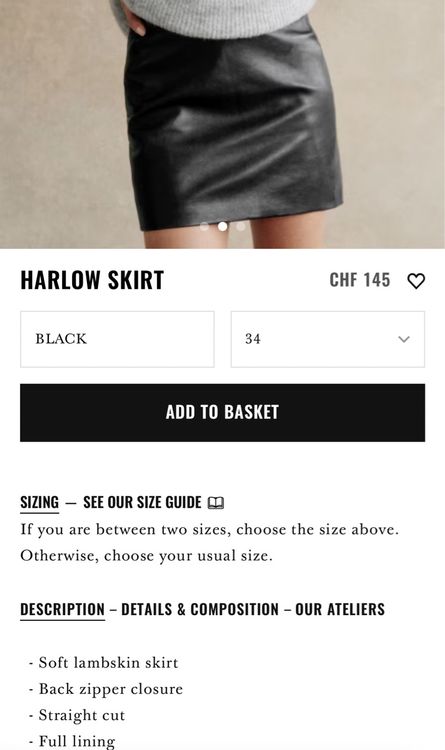Click the ADD TO BASKET button

pyautogui.click(x=222, y=412)
